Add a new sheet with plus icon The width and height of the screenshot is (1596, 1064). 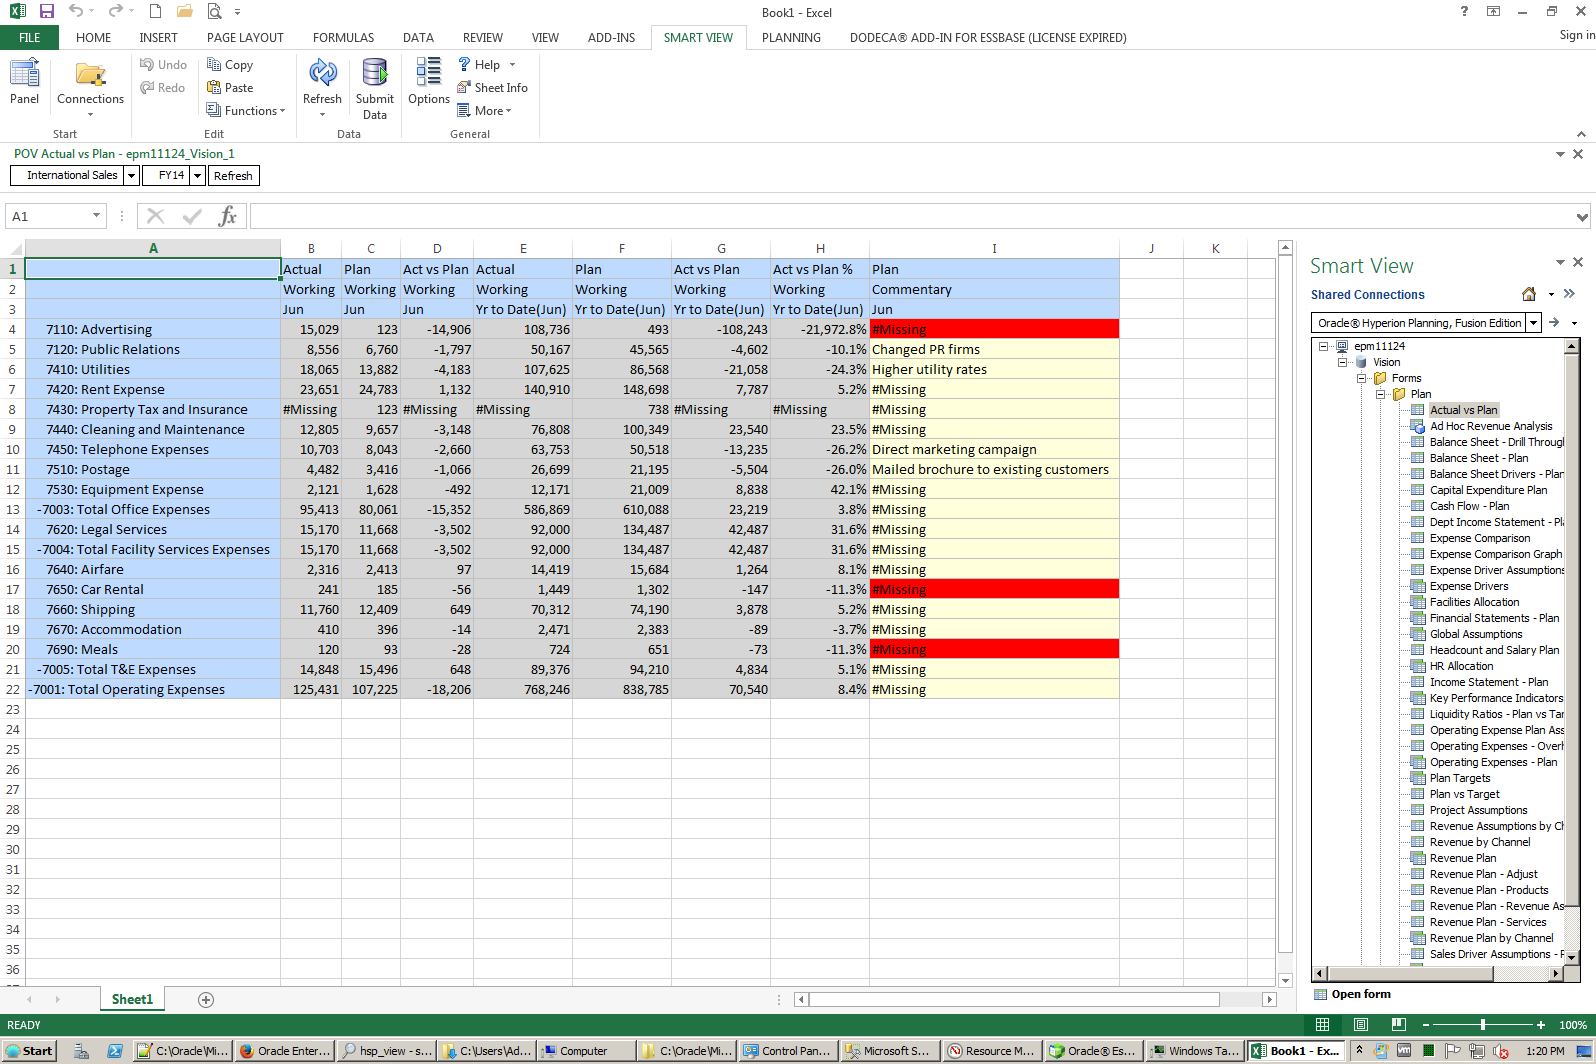[x=206, y=1000]
